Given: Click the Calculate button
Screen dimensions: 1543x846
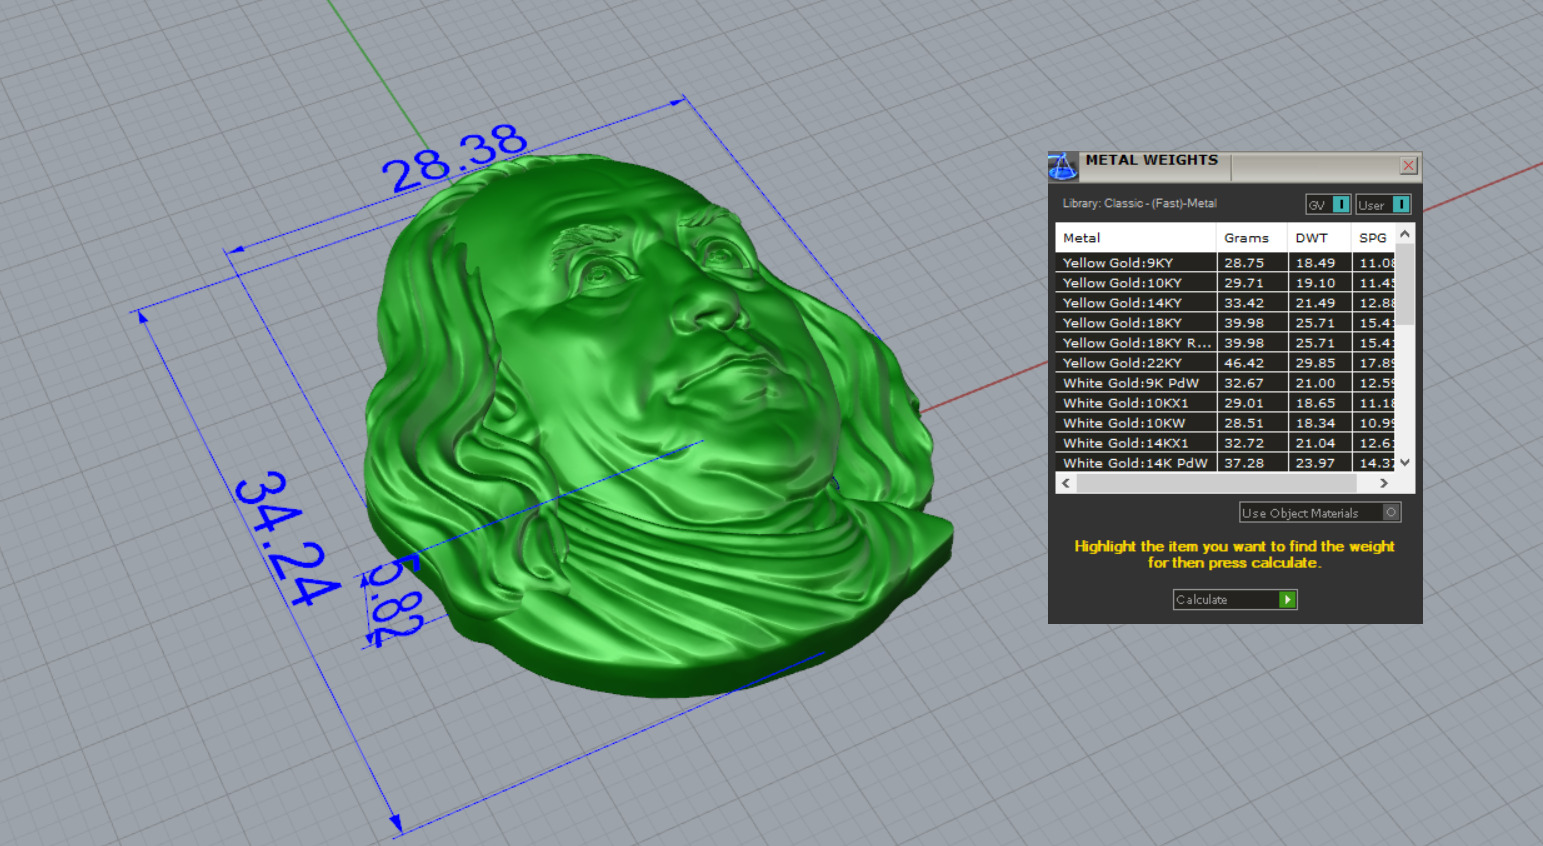Looking at the screenshot, I should click(1234, 599).
